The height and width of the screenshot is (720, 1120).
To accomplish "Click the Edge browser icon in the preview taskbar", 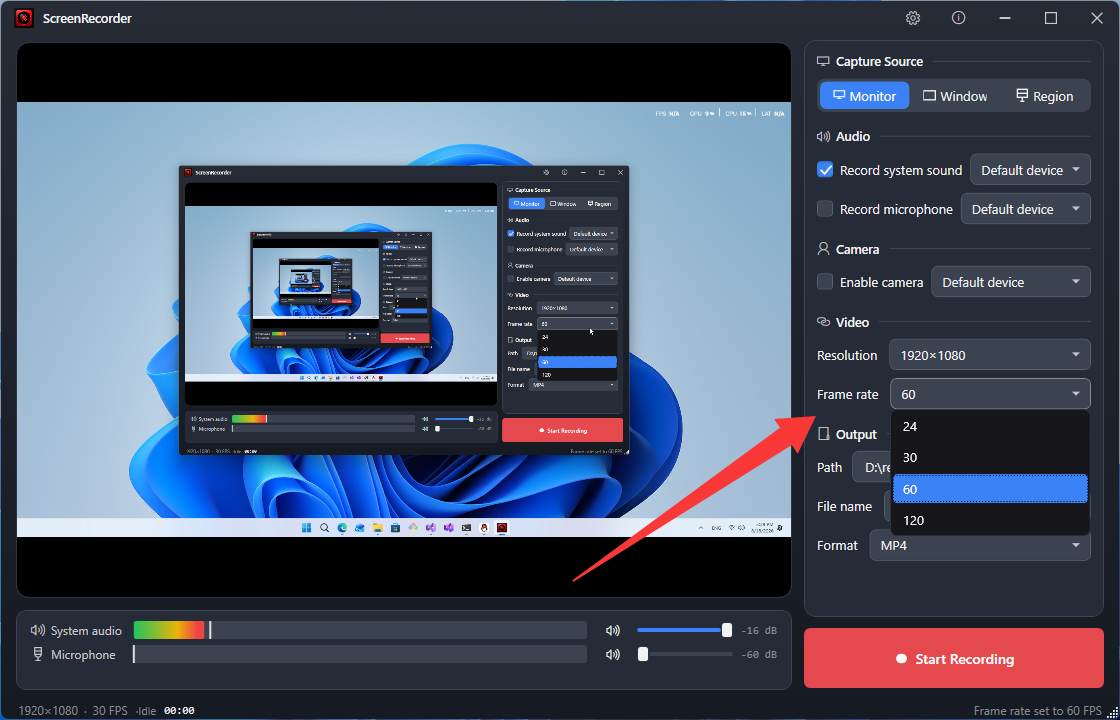I will coord(342,528).
